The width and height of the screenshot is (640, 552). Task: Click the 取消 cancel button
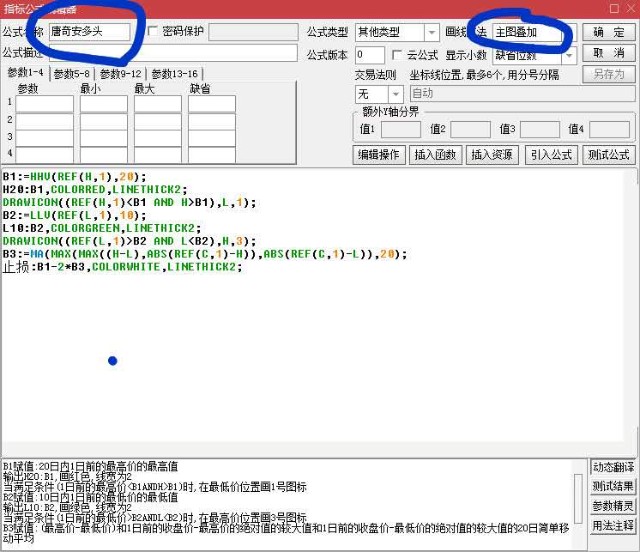[608, 53]
